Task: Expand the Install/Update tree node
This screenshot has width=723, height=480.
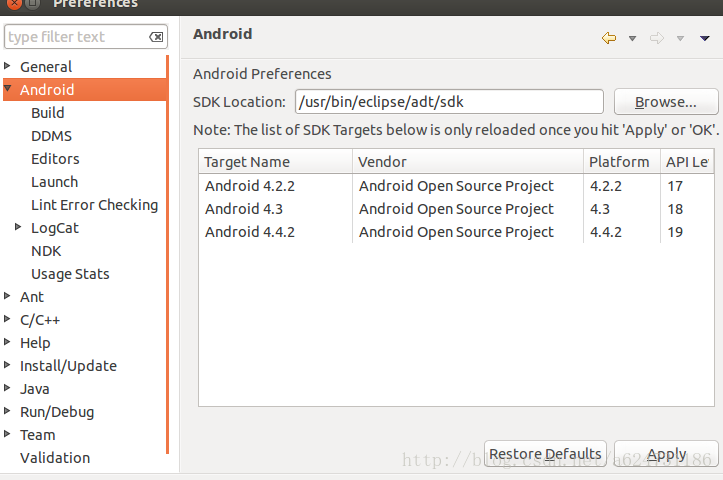Action: [x=7, y=365]
